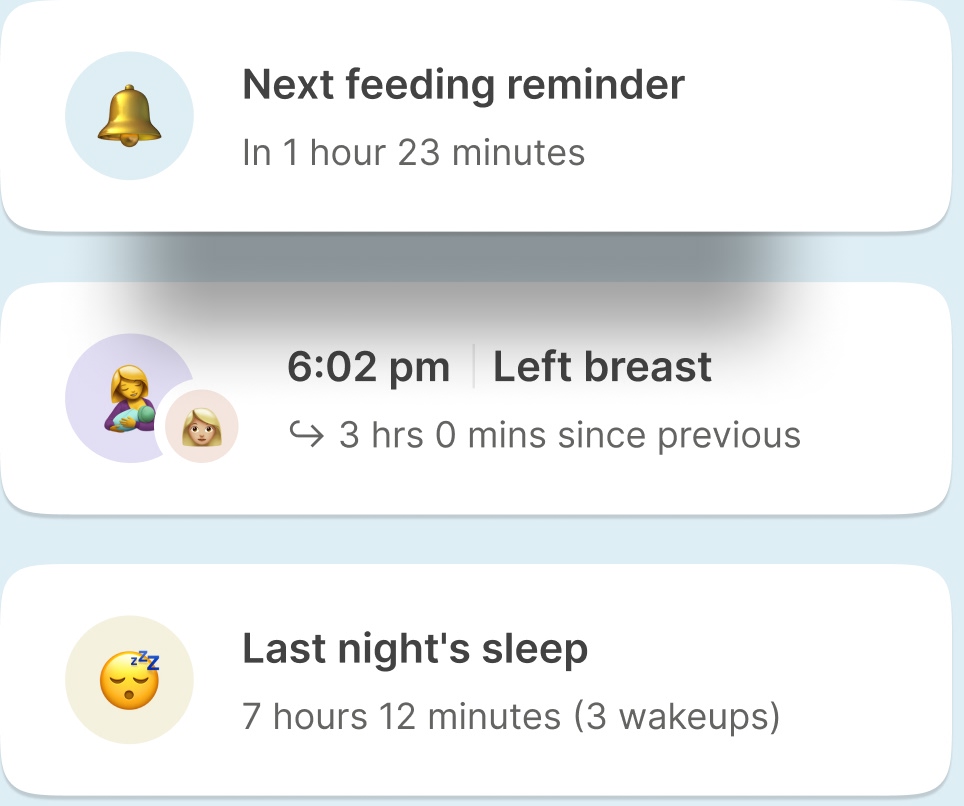Screen dimensions: 964x806
Task: Click '3 hrs 0 mins since previous' text
Action: click(569, 436)
